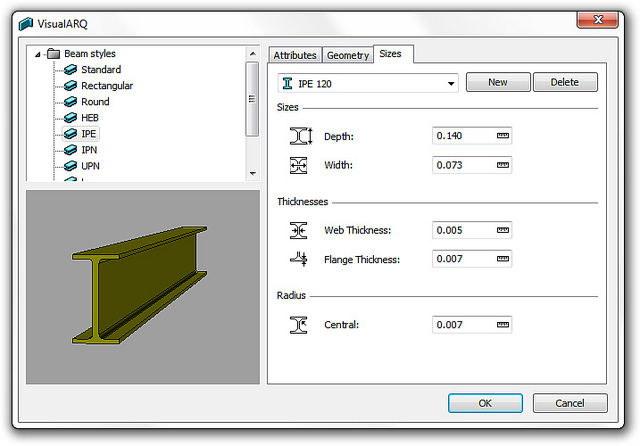Screen dimensions: 640x446
Task: Collapse the Beam styles tree node
Action: [37, 54]
